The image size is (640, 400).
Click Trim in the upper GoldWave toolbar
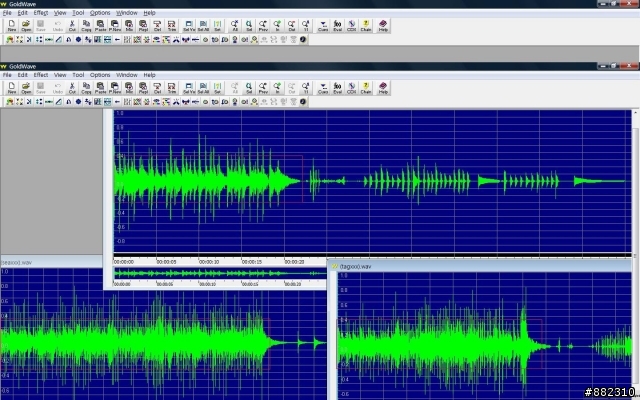coord(171,25)
